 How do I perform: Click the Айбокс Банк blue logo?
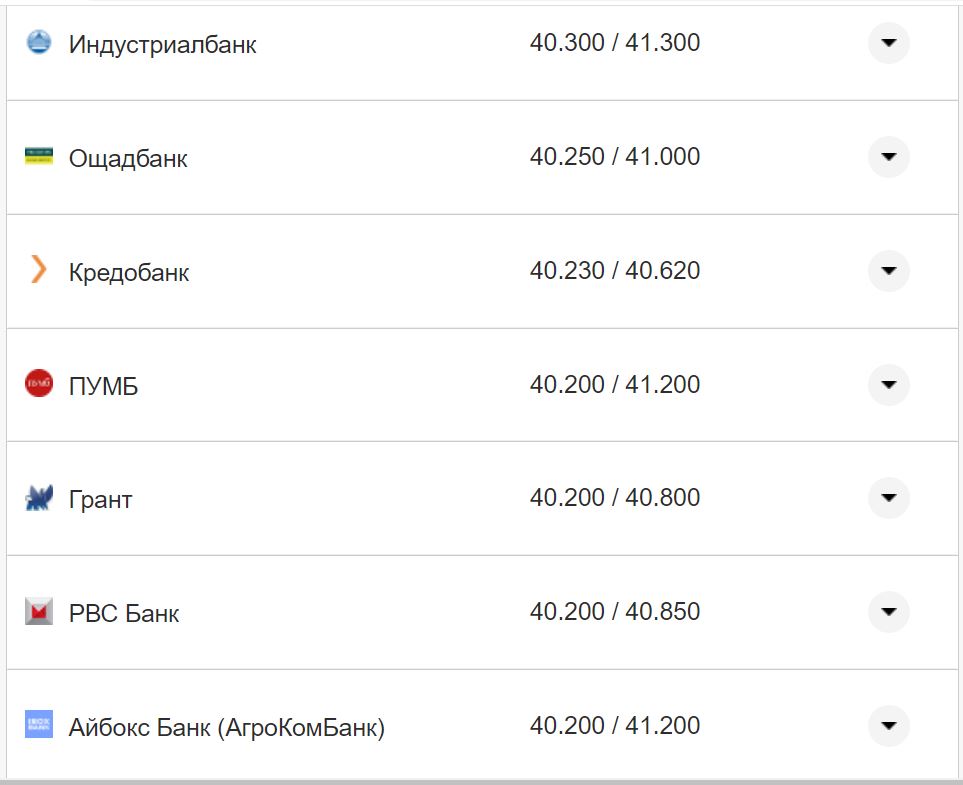(x=38, y=725)
